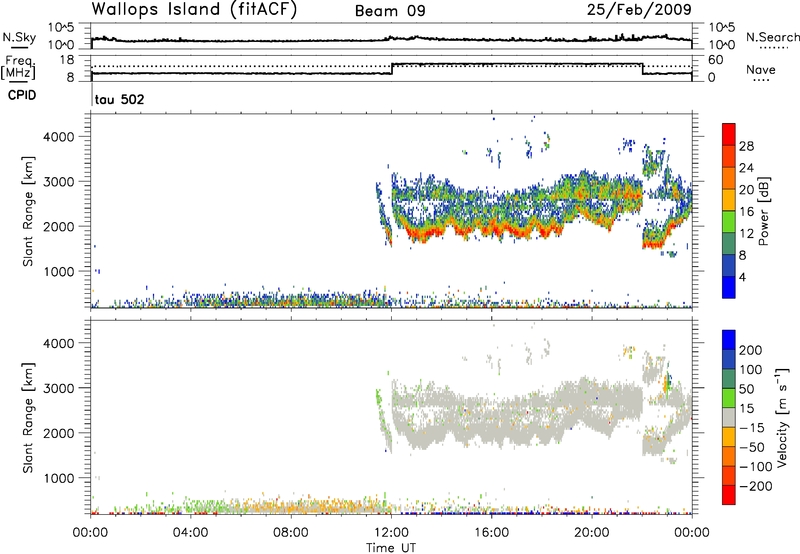Click the 'CPID' label

22,95
